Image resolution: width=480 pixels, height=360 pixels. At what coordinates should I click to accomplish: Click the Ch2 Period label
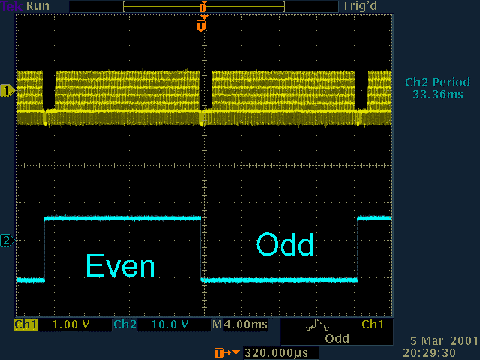[437, 82]
